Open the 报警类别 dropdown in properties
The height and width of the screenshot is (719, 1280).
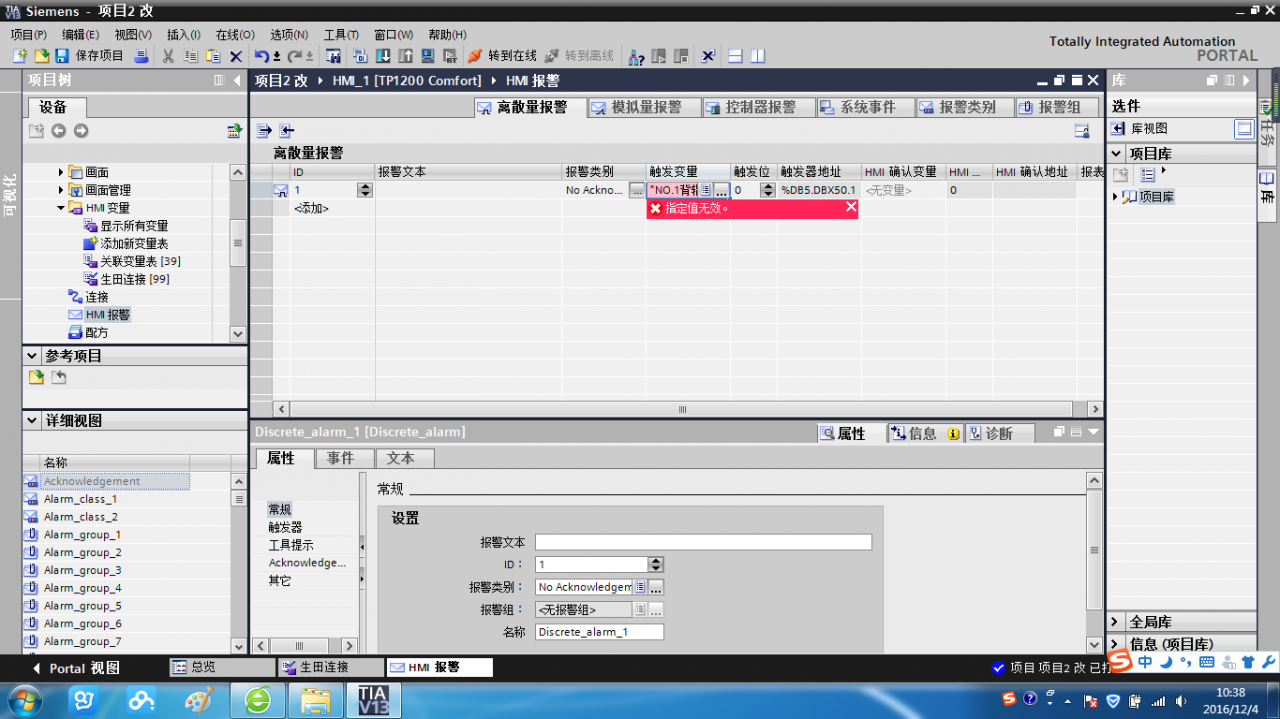click(640, 587)
